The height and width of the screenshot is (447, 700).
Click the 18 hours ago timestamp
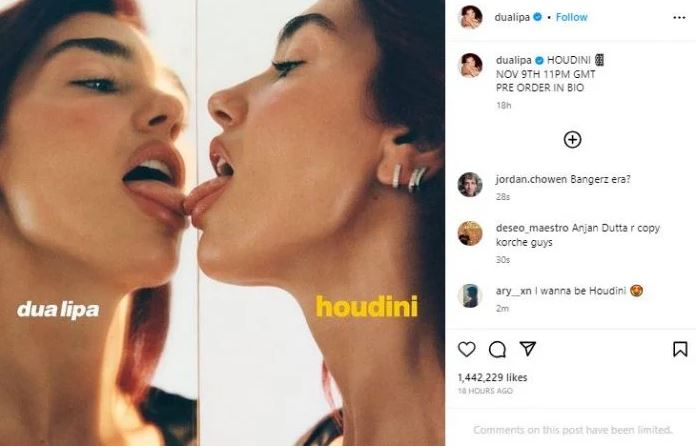[x=485, y=391]
